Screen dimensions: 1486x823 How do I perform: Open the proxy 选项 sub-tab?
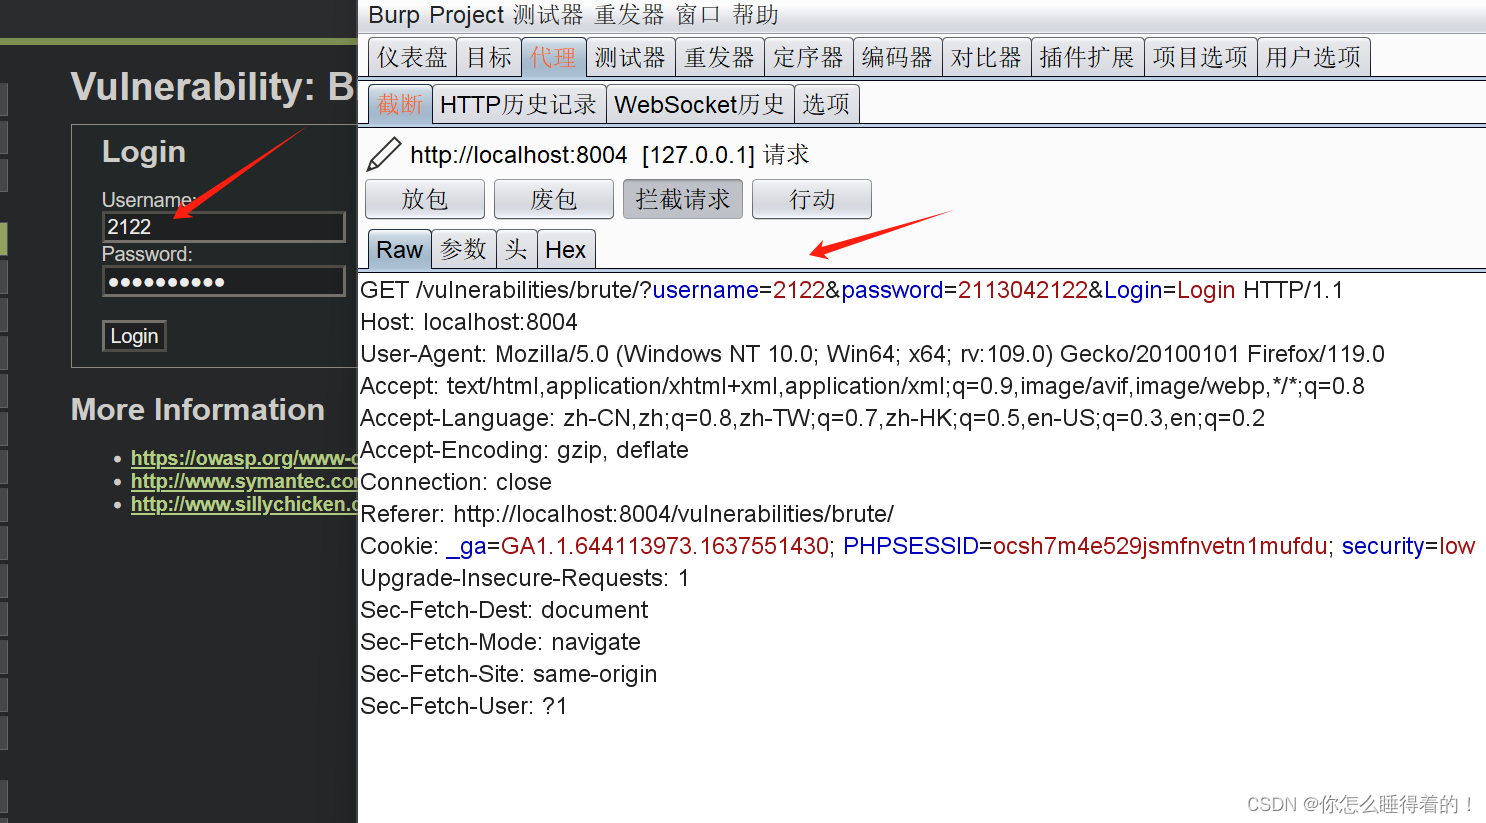[x=826, y=104]
